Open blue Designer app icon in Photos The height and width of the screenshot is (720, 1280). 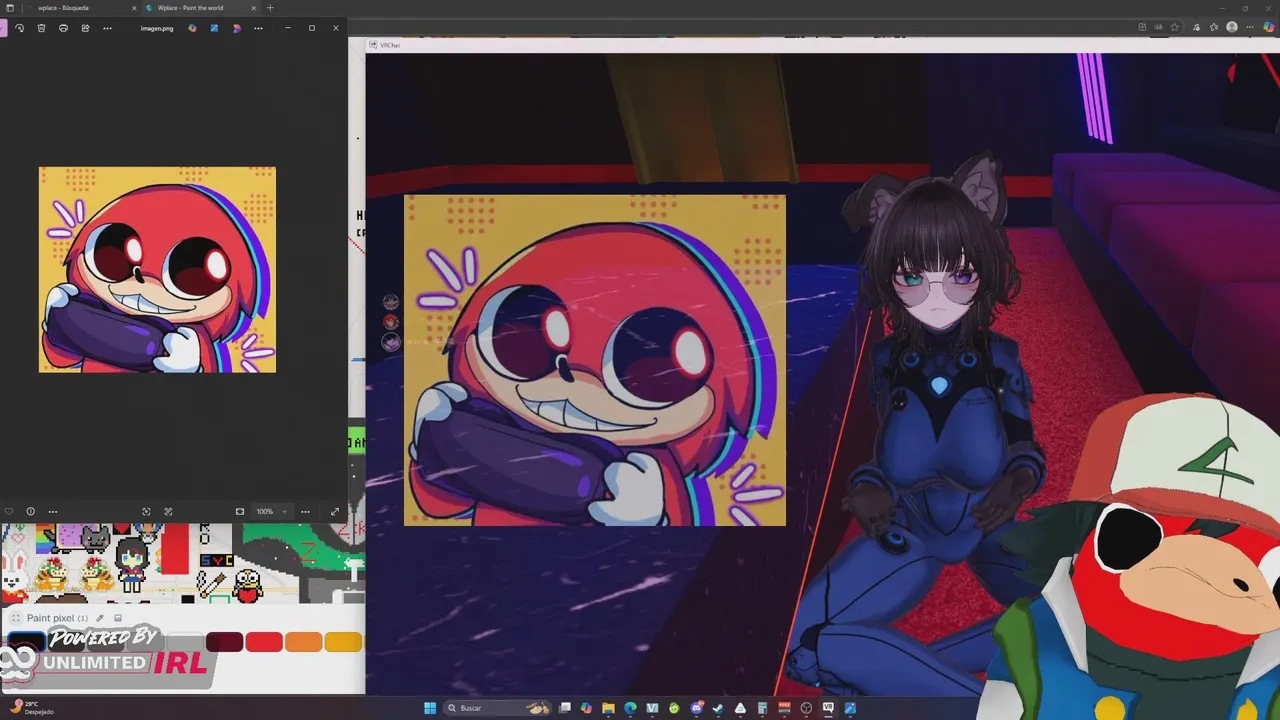pos(214,28)
